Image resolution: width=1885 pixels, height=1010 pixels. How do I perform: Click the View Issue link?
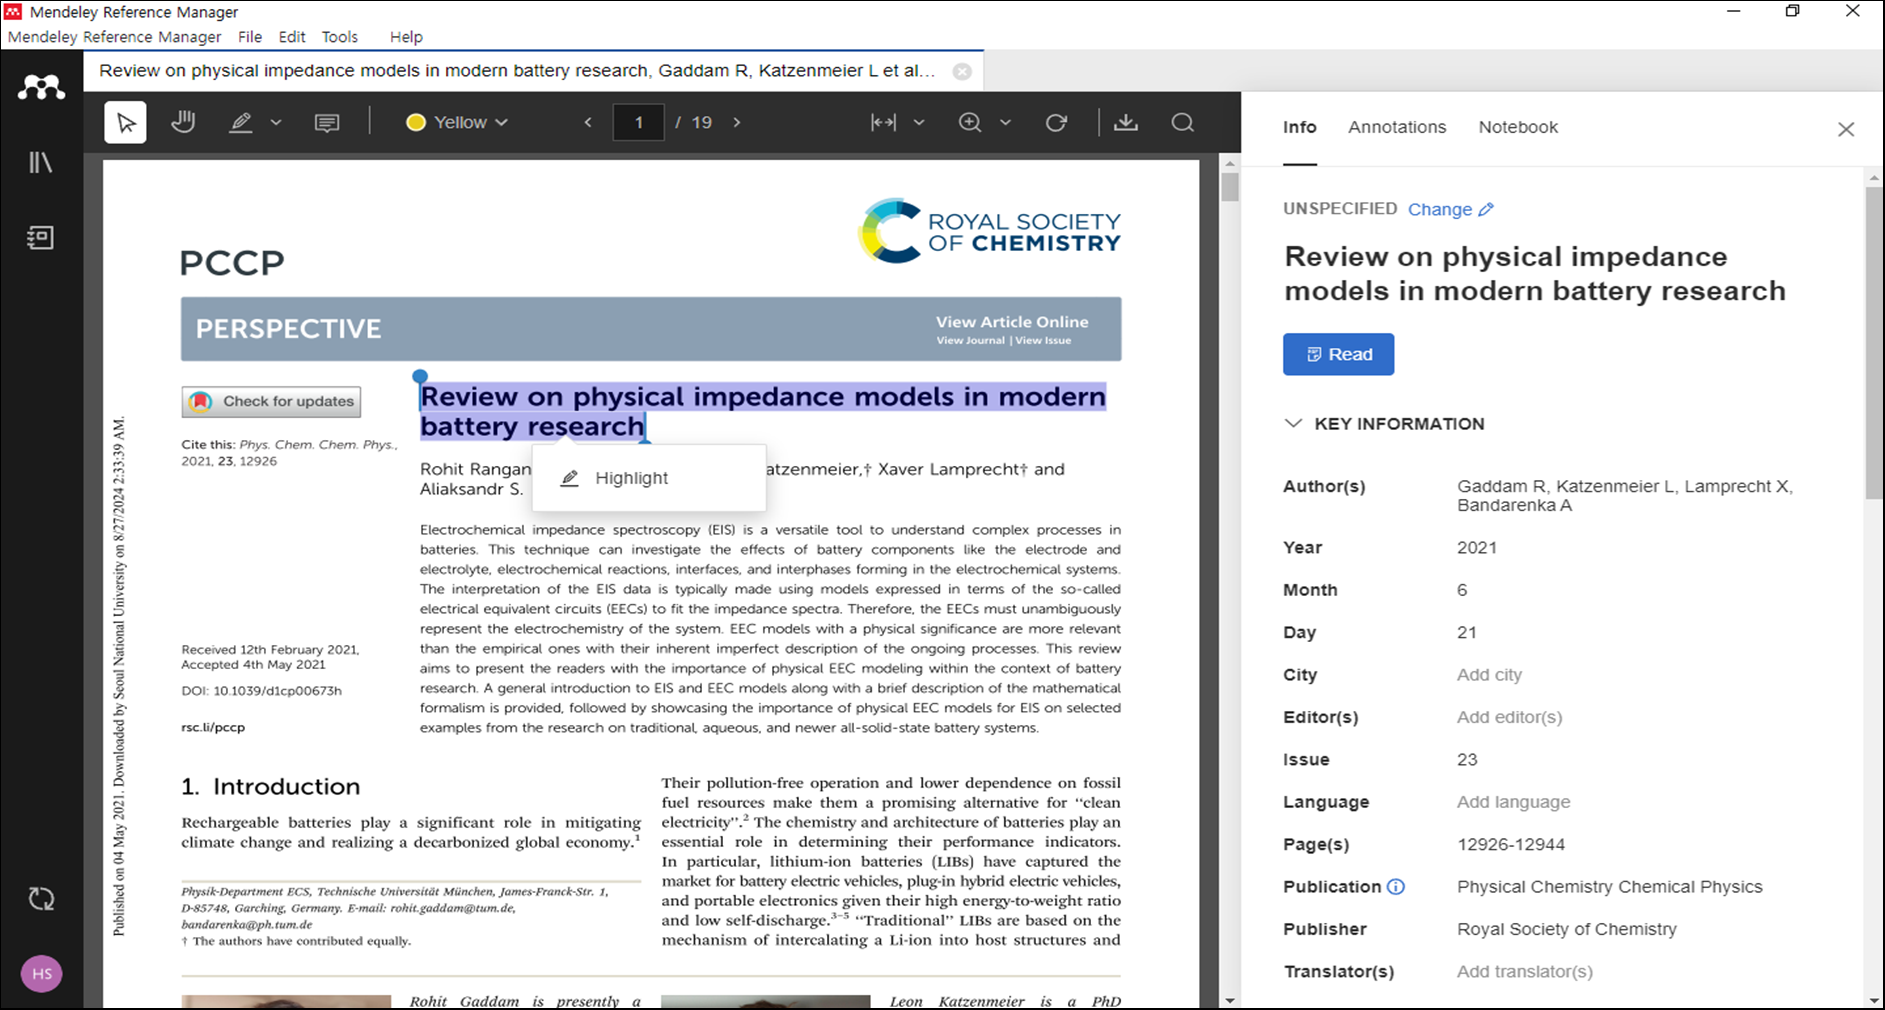point(1043,341)
